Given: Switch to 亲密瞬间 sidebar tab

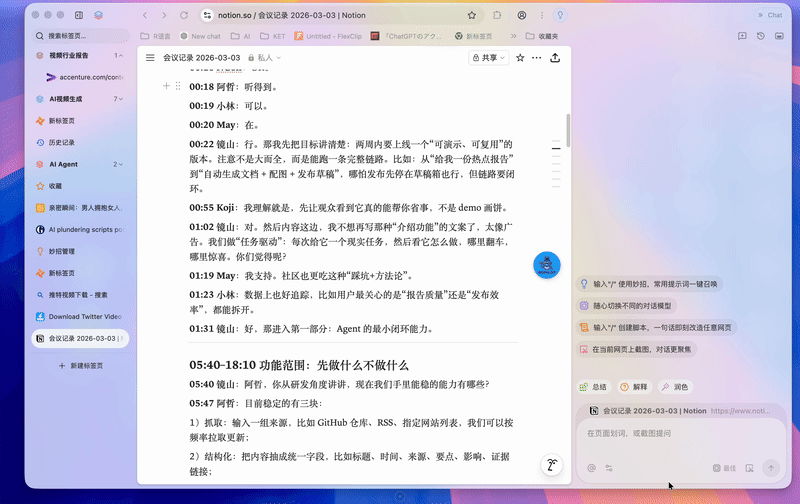Looking at the screenshot, I should click(80, 208).
